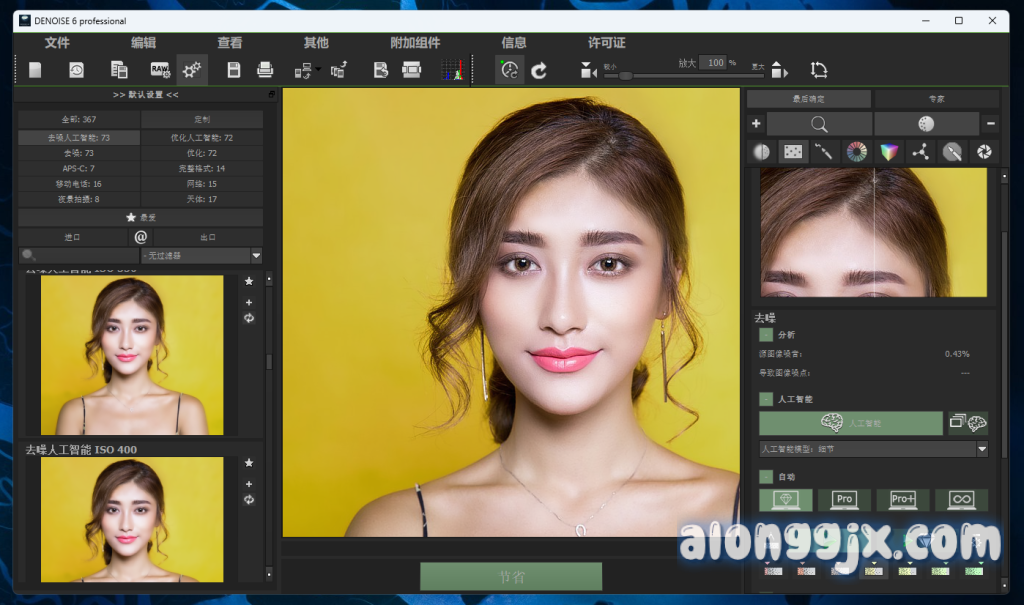Click the printer icon in the toolbar
The height and width of the screenshot is (605, 1024).
pos(265,69)
